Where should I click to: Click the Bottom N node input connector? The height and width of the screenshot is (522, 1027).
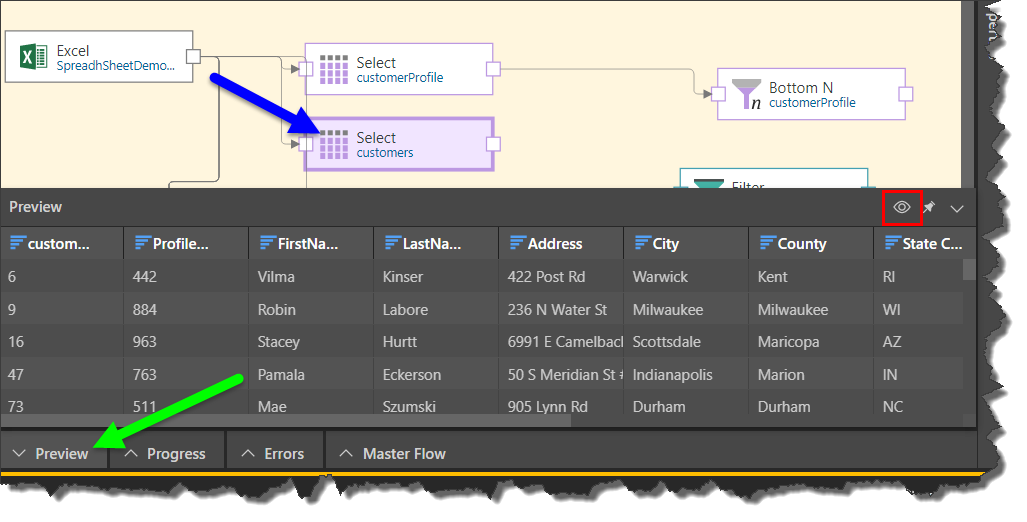pos(717,94)
